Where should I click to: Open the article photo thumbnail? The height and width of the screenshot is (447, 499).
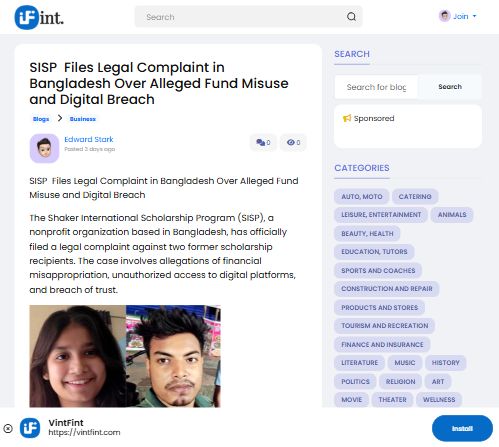click(x=125, y=356)
